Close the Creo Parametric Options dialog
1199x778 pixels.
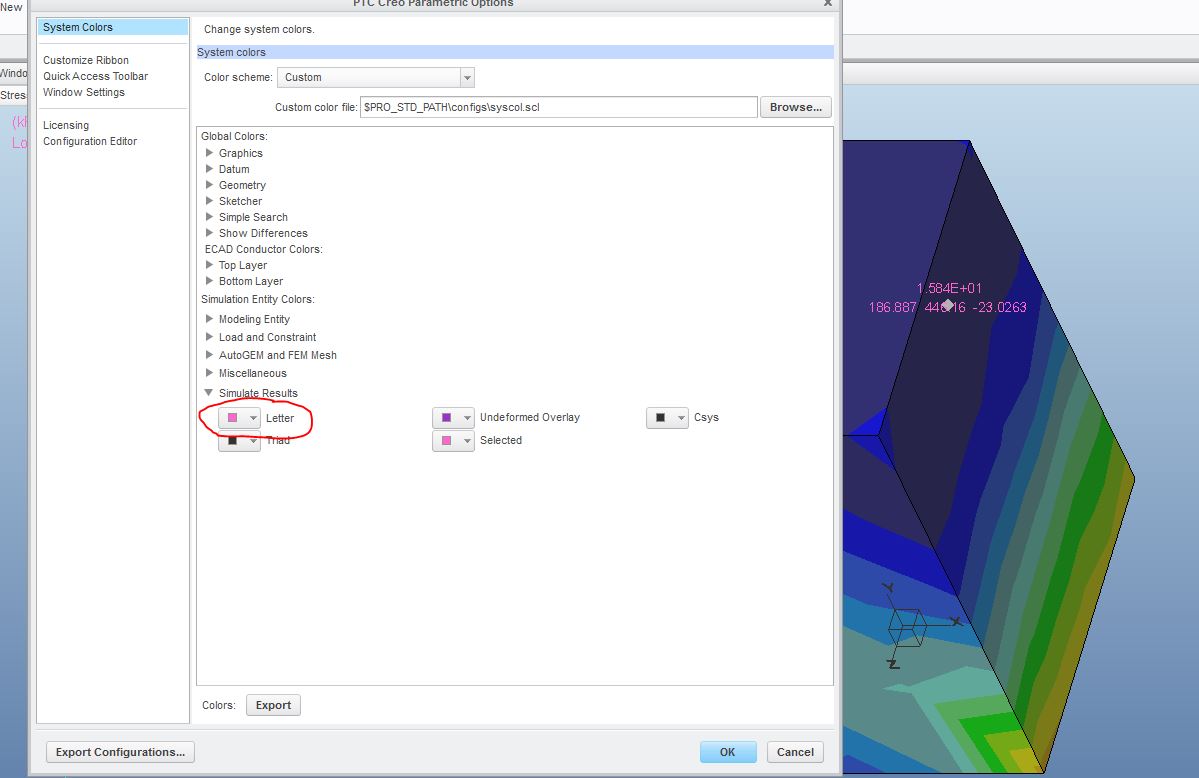827,3
